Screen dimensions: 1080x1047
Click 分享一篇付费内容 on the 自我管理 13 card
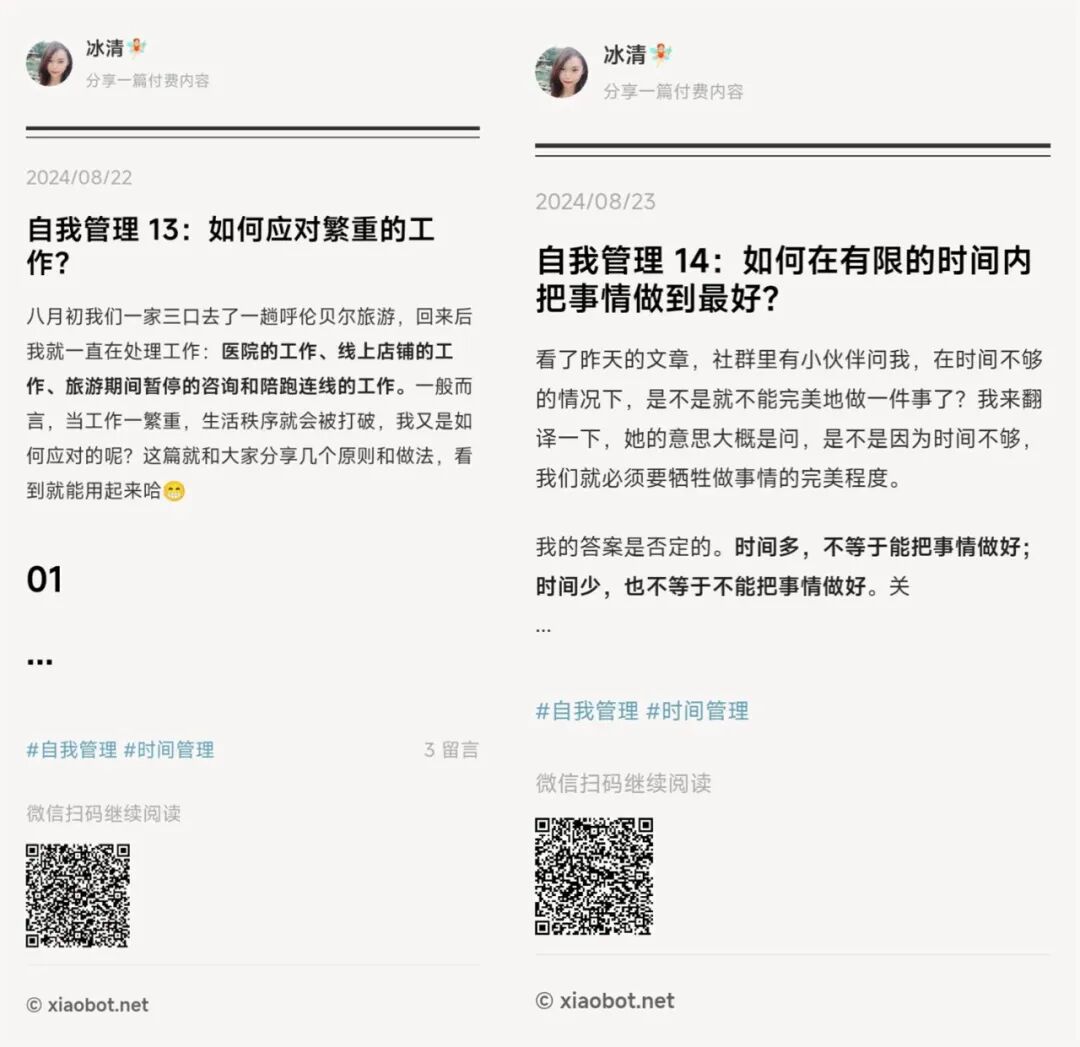pyautogui.click(x=147, y=81)
